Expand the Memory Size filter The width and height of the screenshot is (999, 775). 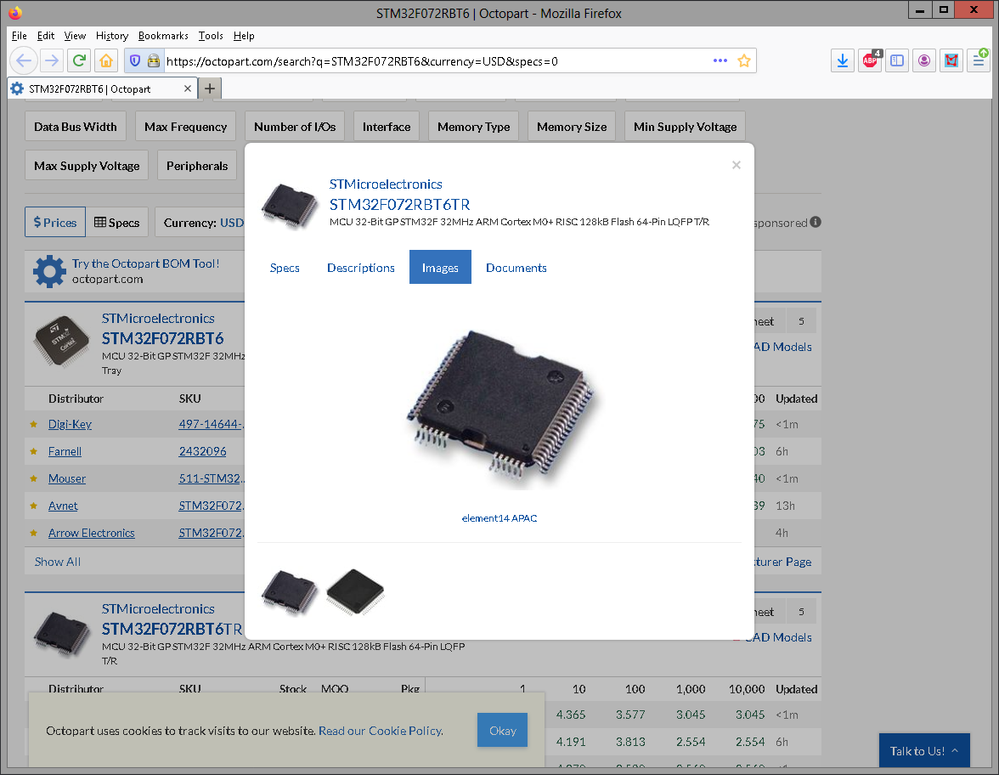(x=571, y=127)
